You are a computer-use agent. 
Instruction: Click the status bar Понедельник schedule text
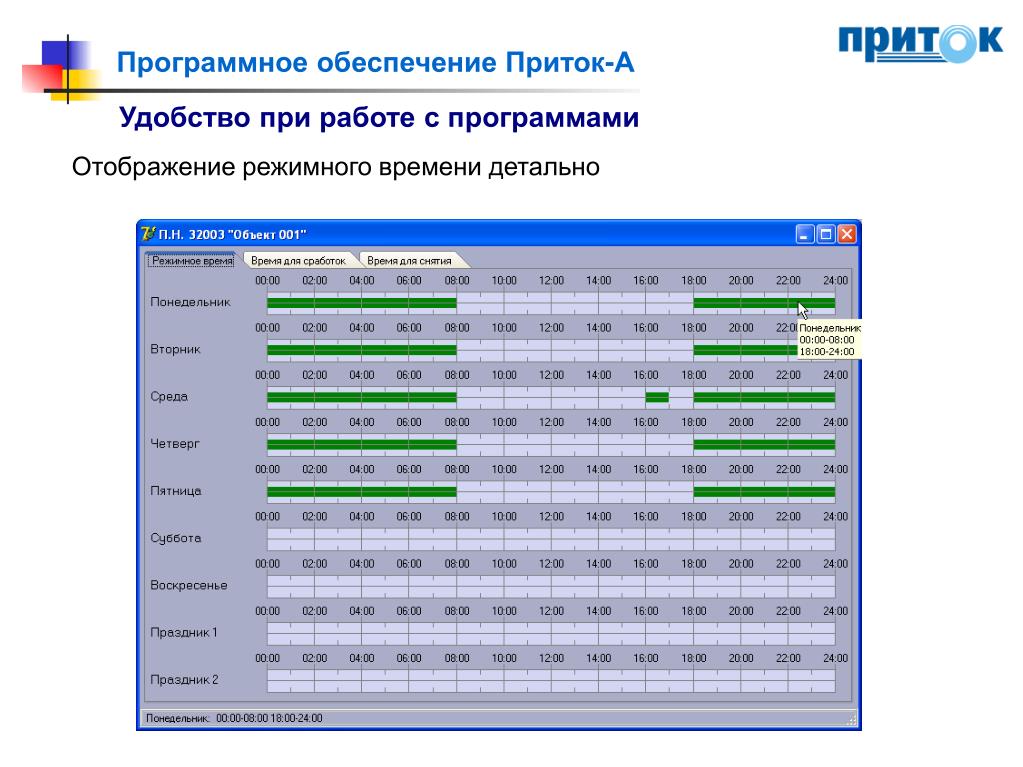234,718
